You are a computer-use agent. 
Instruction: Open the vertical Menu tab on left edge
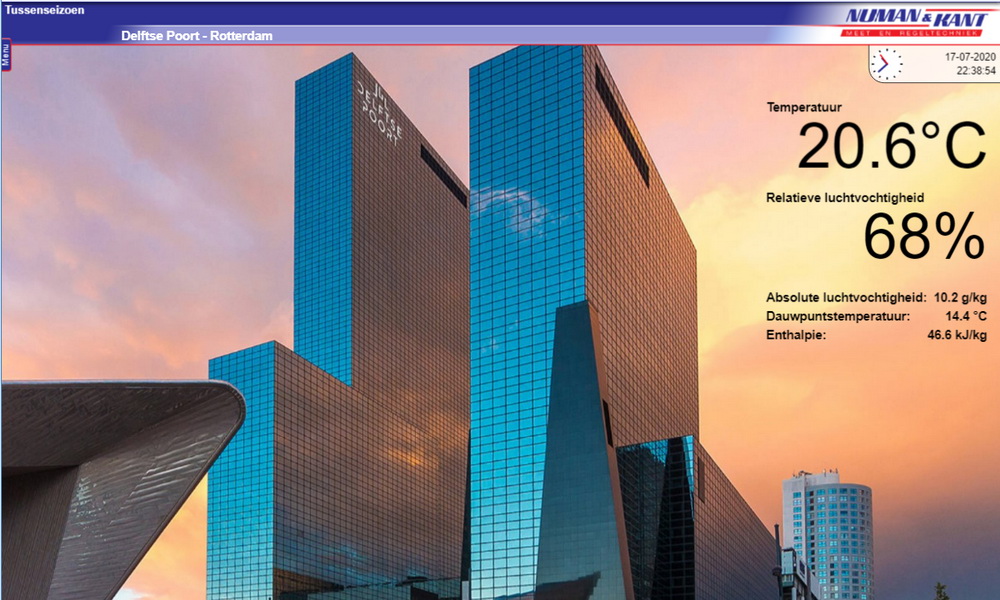click(x=5, y=53)
